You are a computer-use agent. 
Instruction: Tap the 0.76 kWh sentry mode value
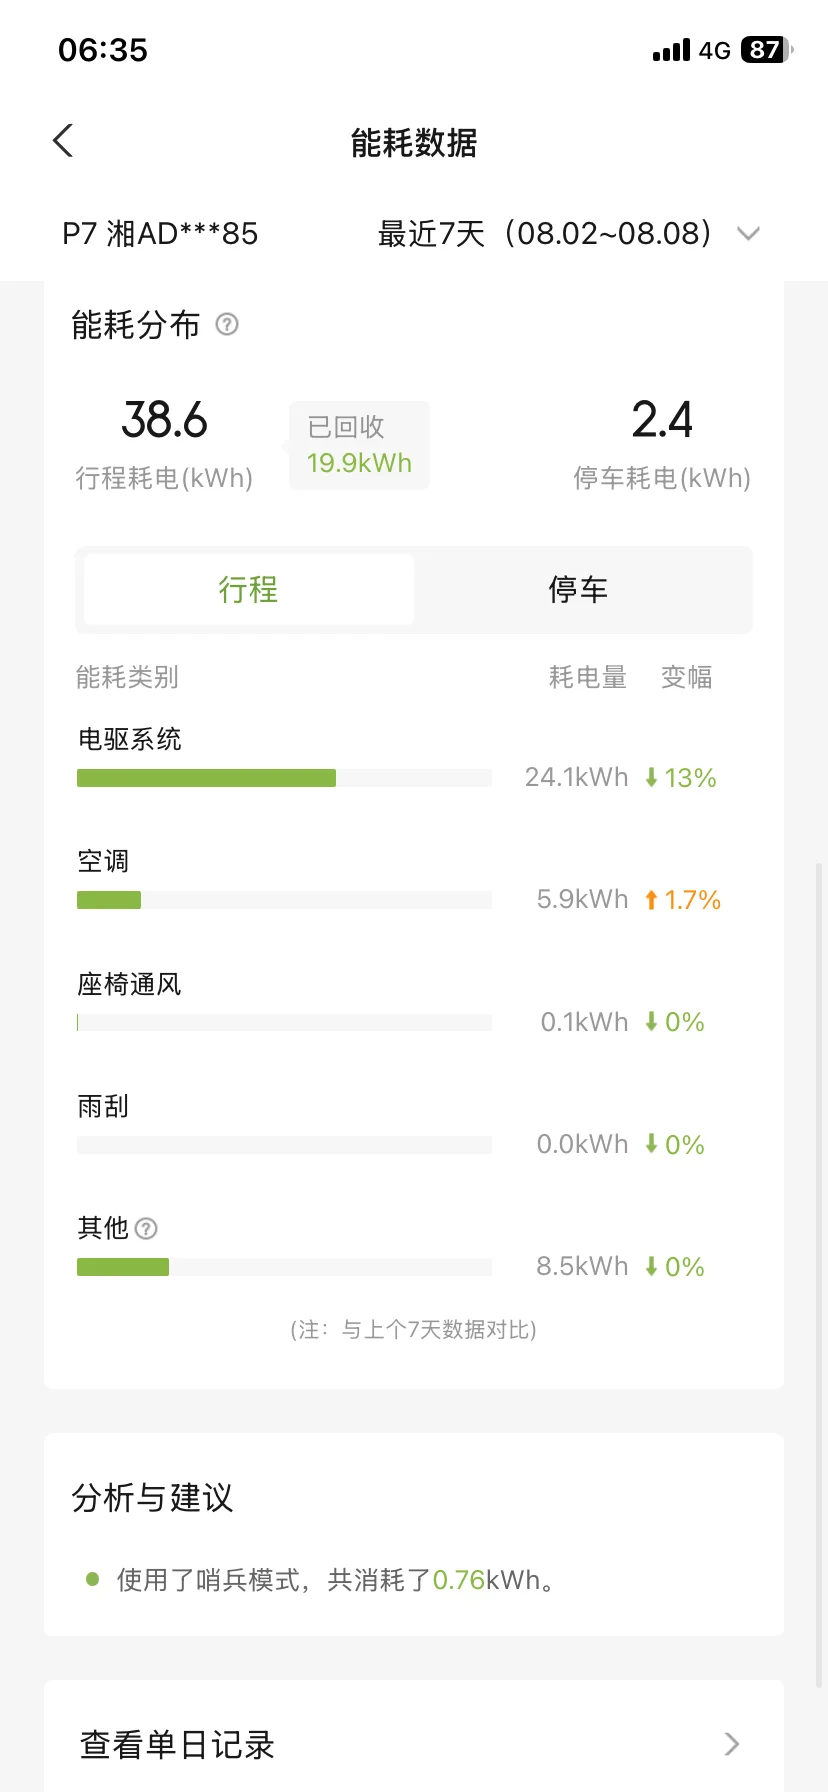(459, 1580)
